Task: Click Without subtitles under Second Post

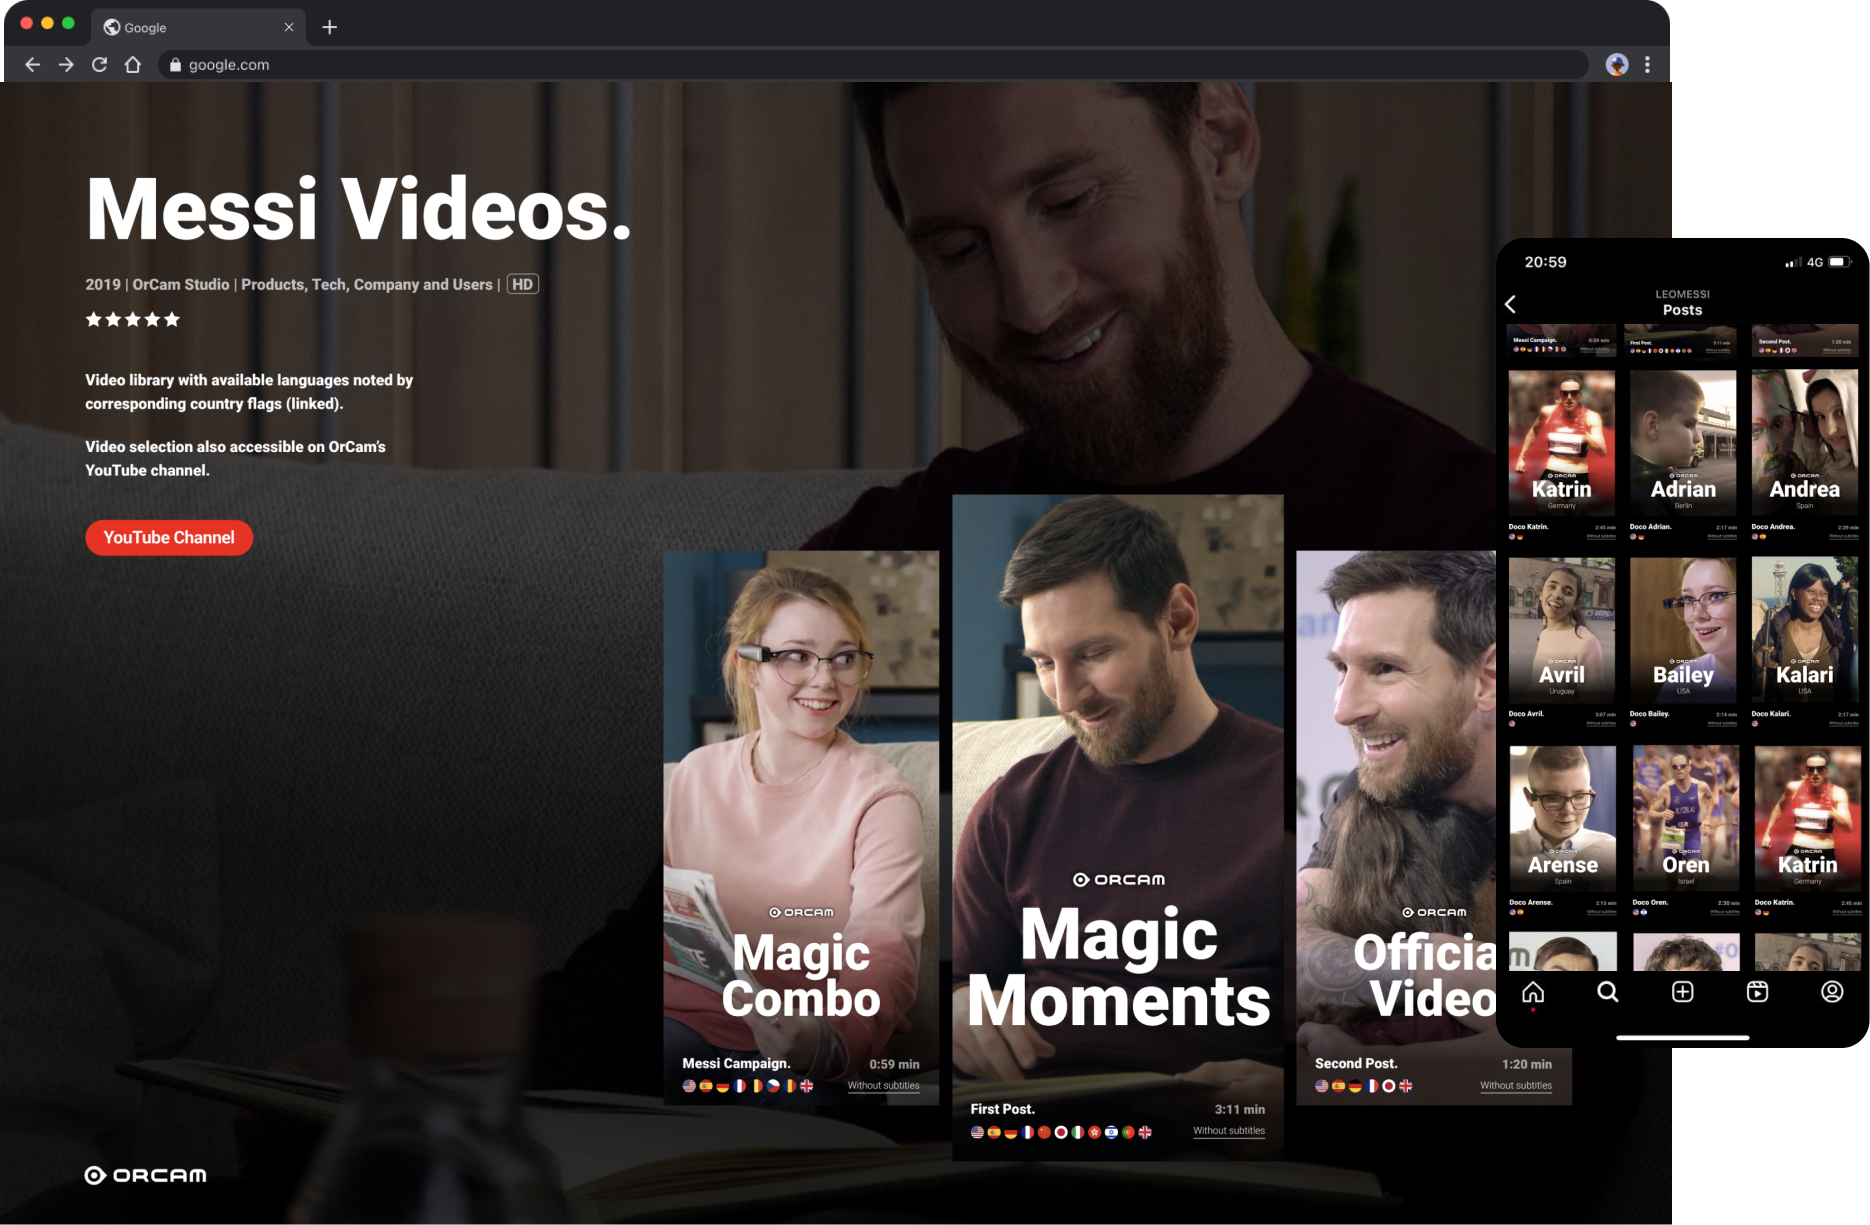Action: click(1516, 1086)
